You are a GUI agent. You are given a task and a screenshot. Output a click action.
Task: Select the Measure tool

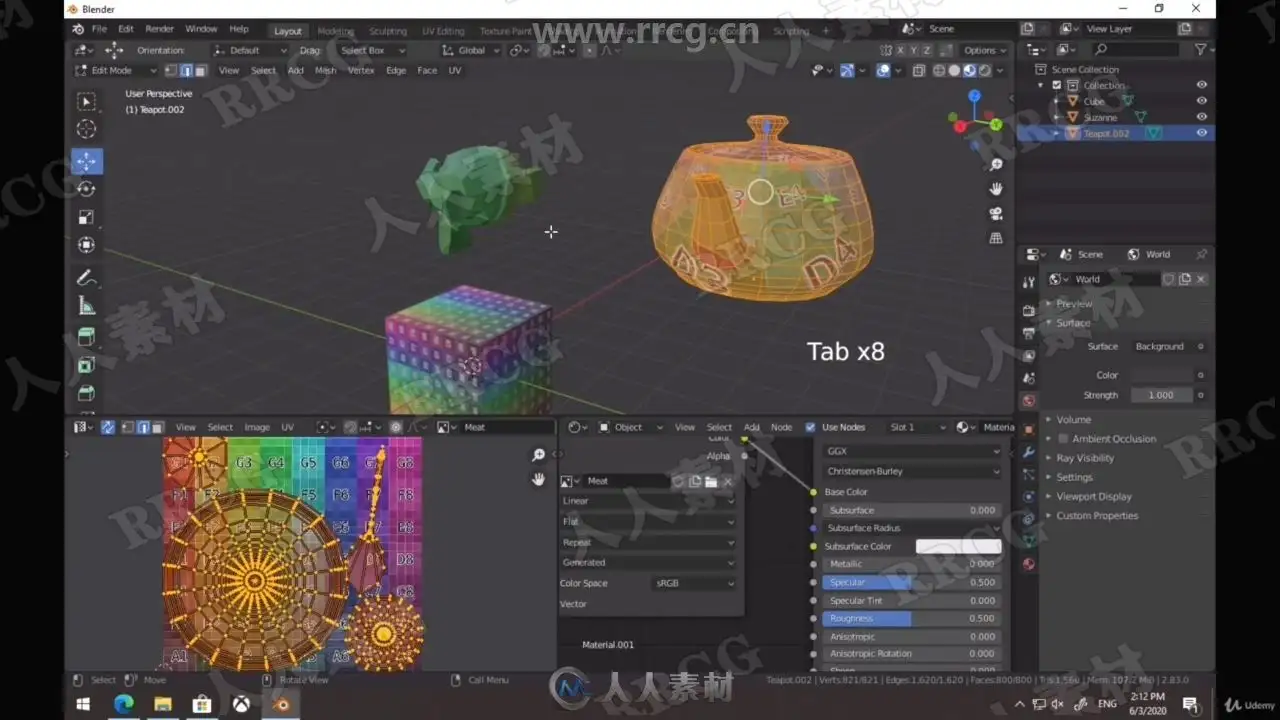[x=87, y=306]
